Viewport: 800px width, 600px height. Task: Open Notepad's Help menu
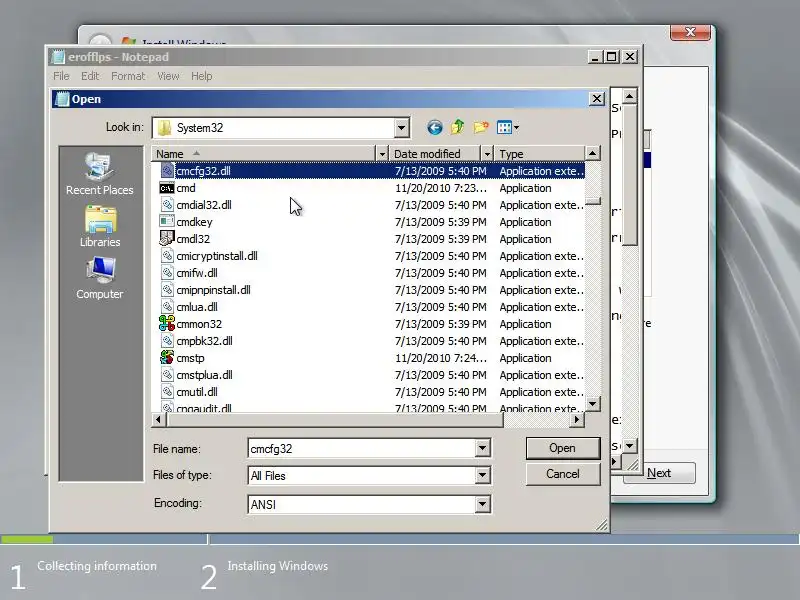tap(202, 76)
